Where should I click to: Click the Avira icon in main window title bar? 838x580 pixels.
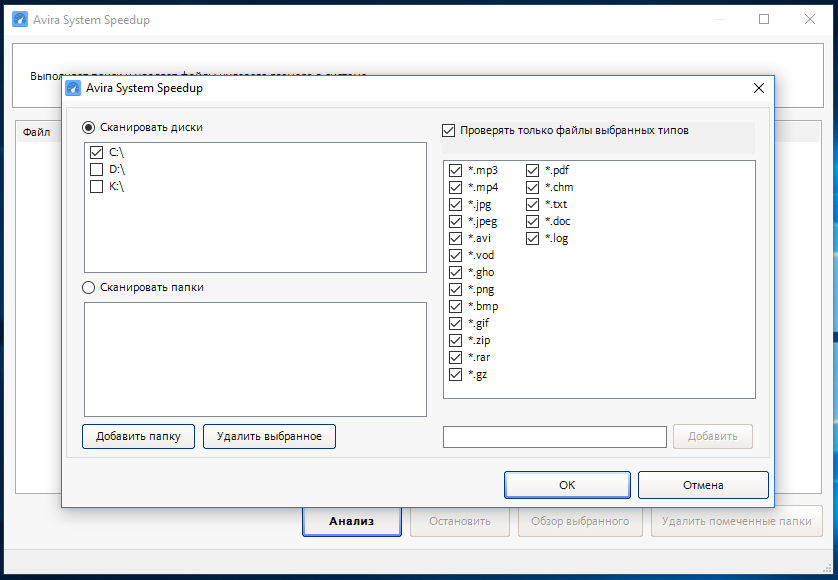point(20,20)
